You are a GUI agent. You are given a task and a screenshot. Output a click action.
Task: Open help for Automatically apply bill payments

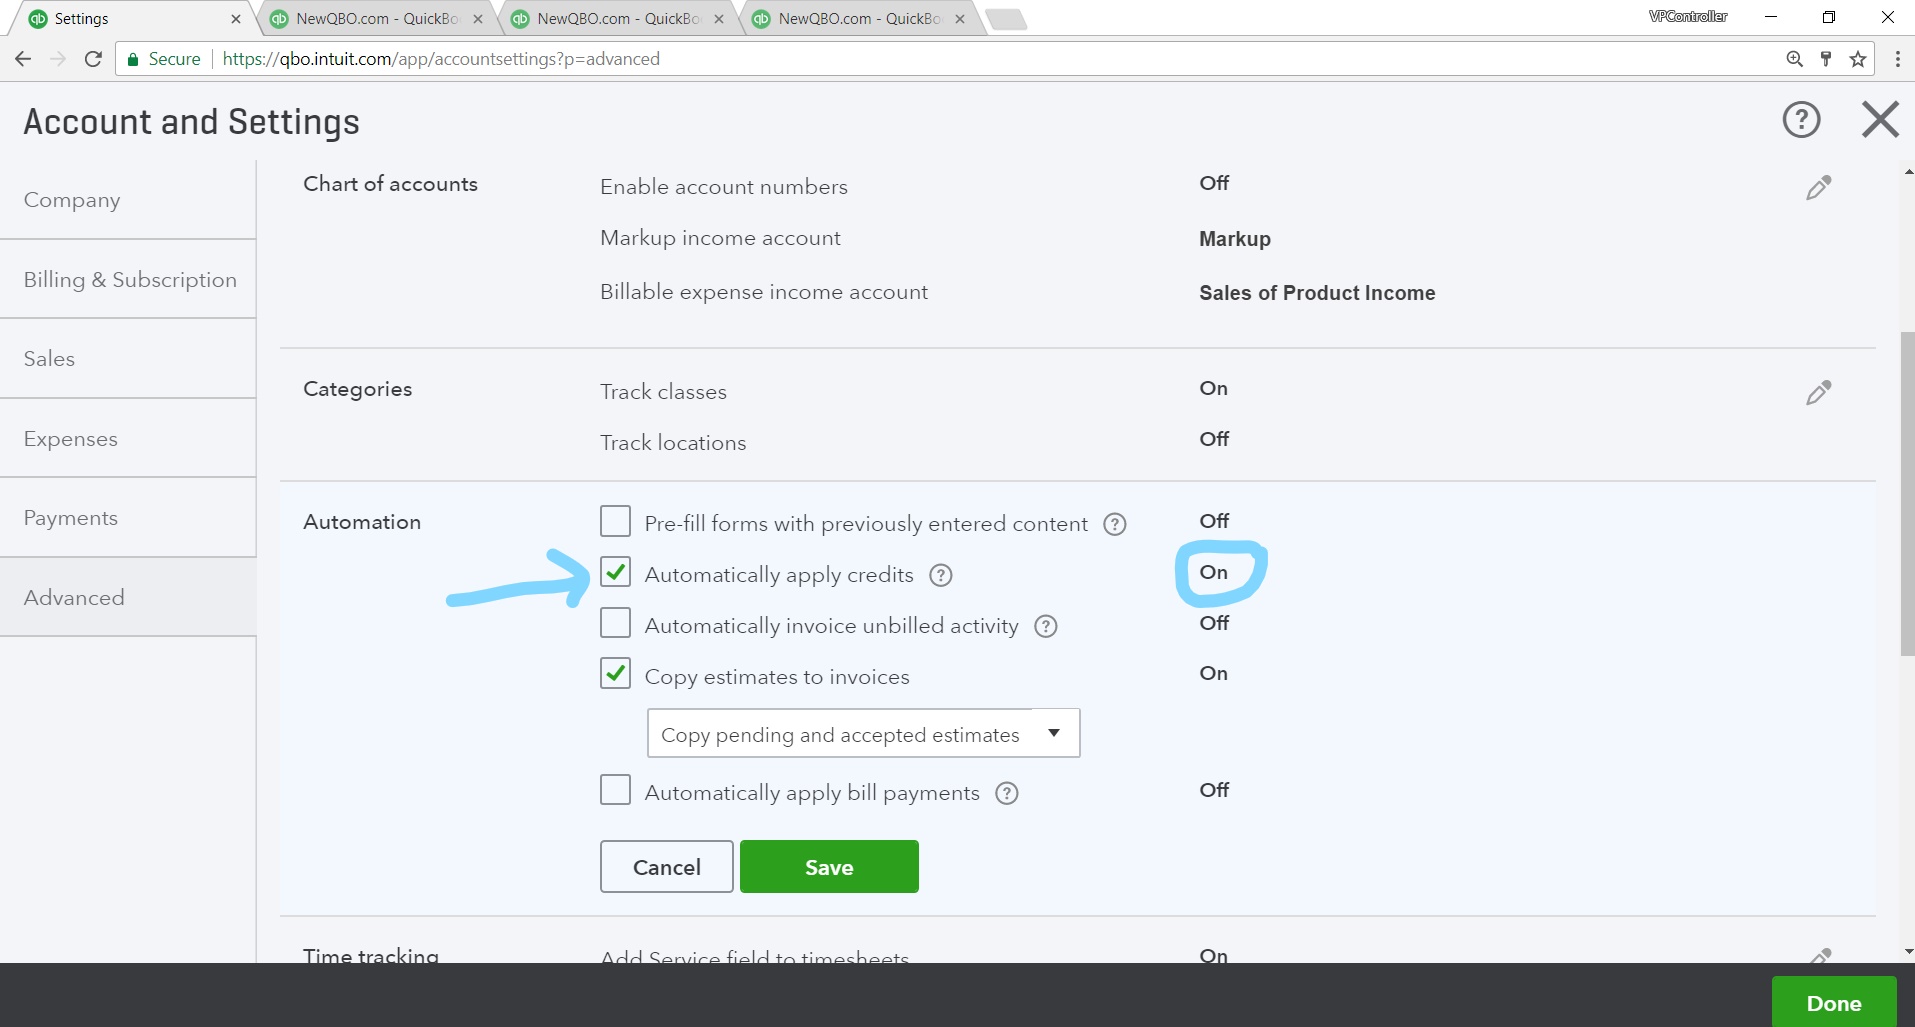pyautogui.click(x=1006, y=794)
